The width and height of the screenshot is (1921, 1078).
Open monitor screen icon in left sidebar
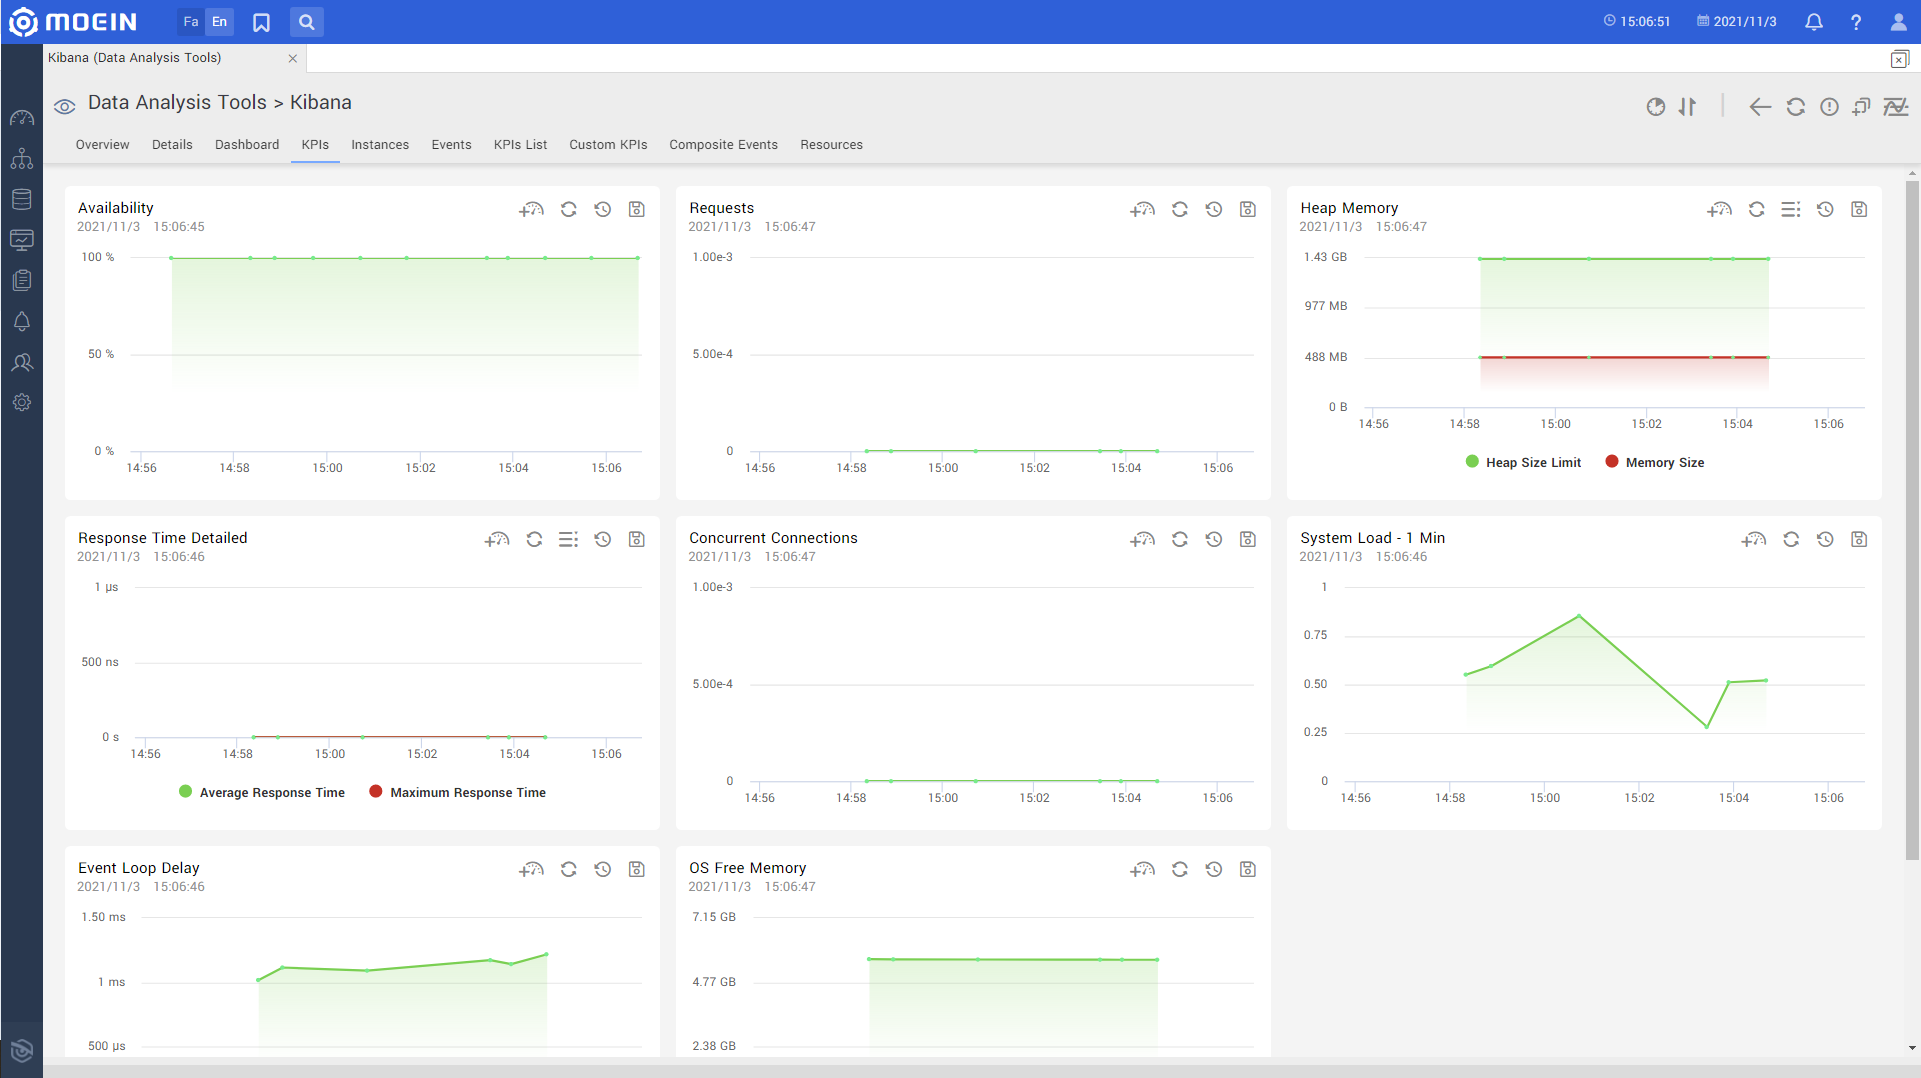pyautogui.click(x=22, y=240)
